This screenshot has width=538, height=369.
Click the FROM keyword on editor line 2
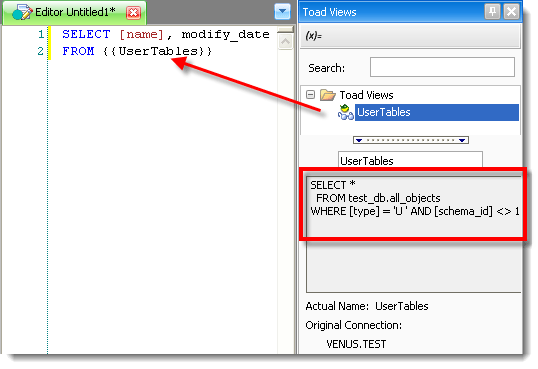click(x=78, y=51)
